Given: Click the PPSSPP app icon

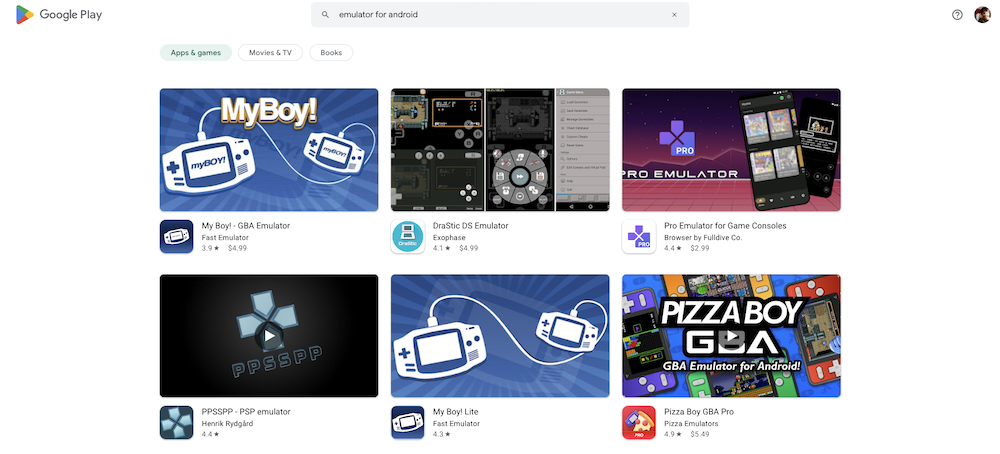Looking at the screenshot, I should coord(177,423).
